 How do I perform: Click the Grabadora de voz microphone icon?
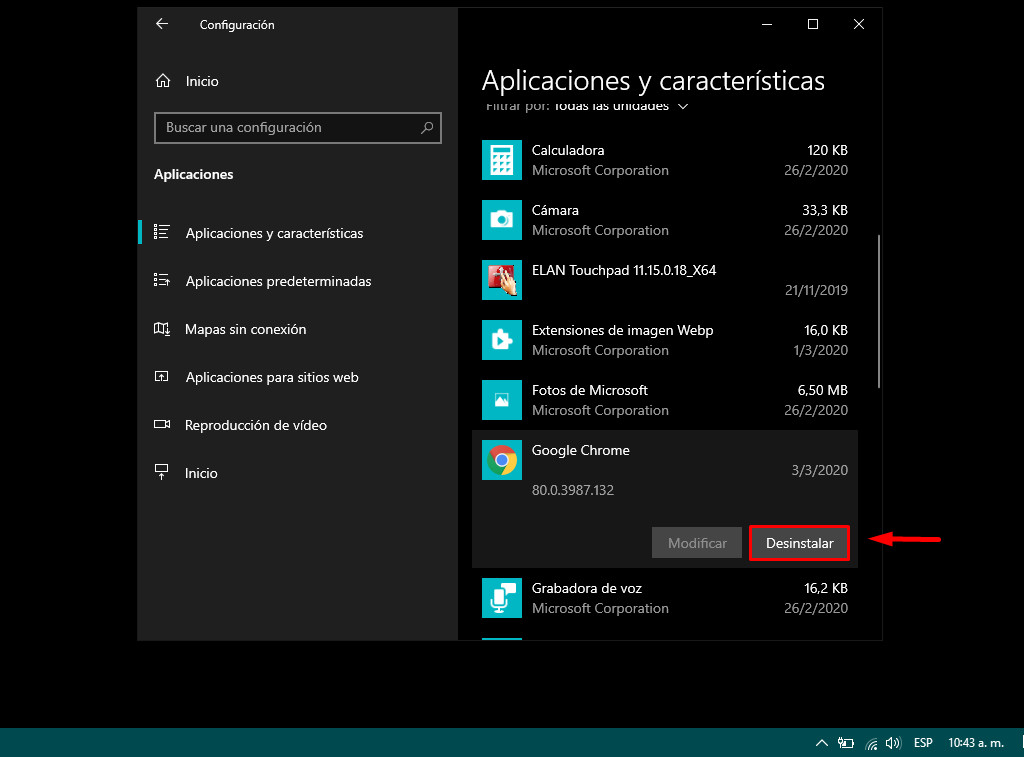[x=501, y=597]
